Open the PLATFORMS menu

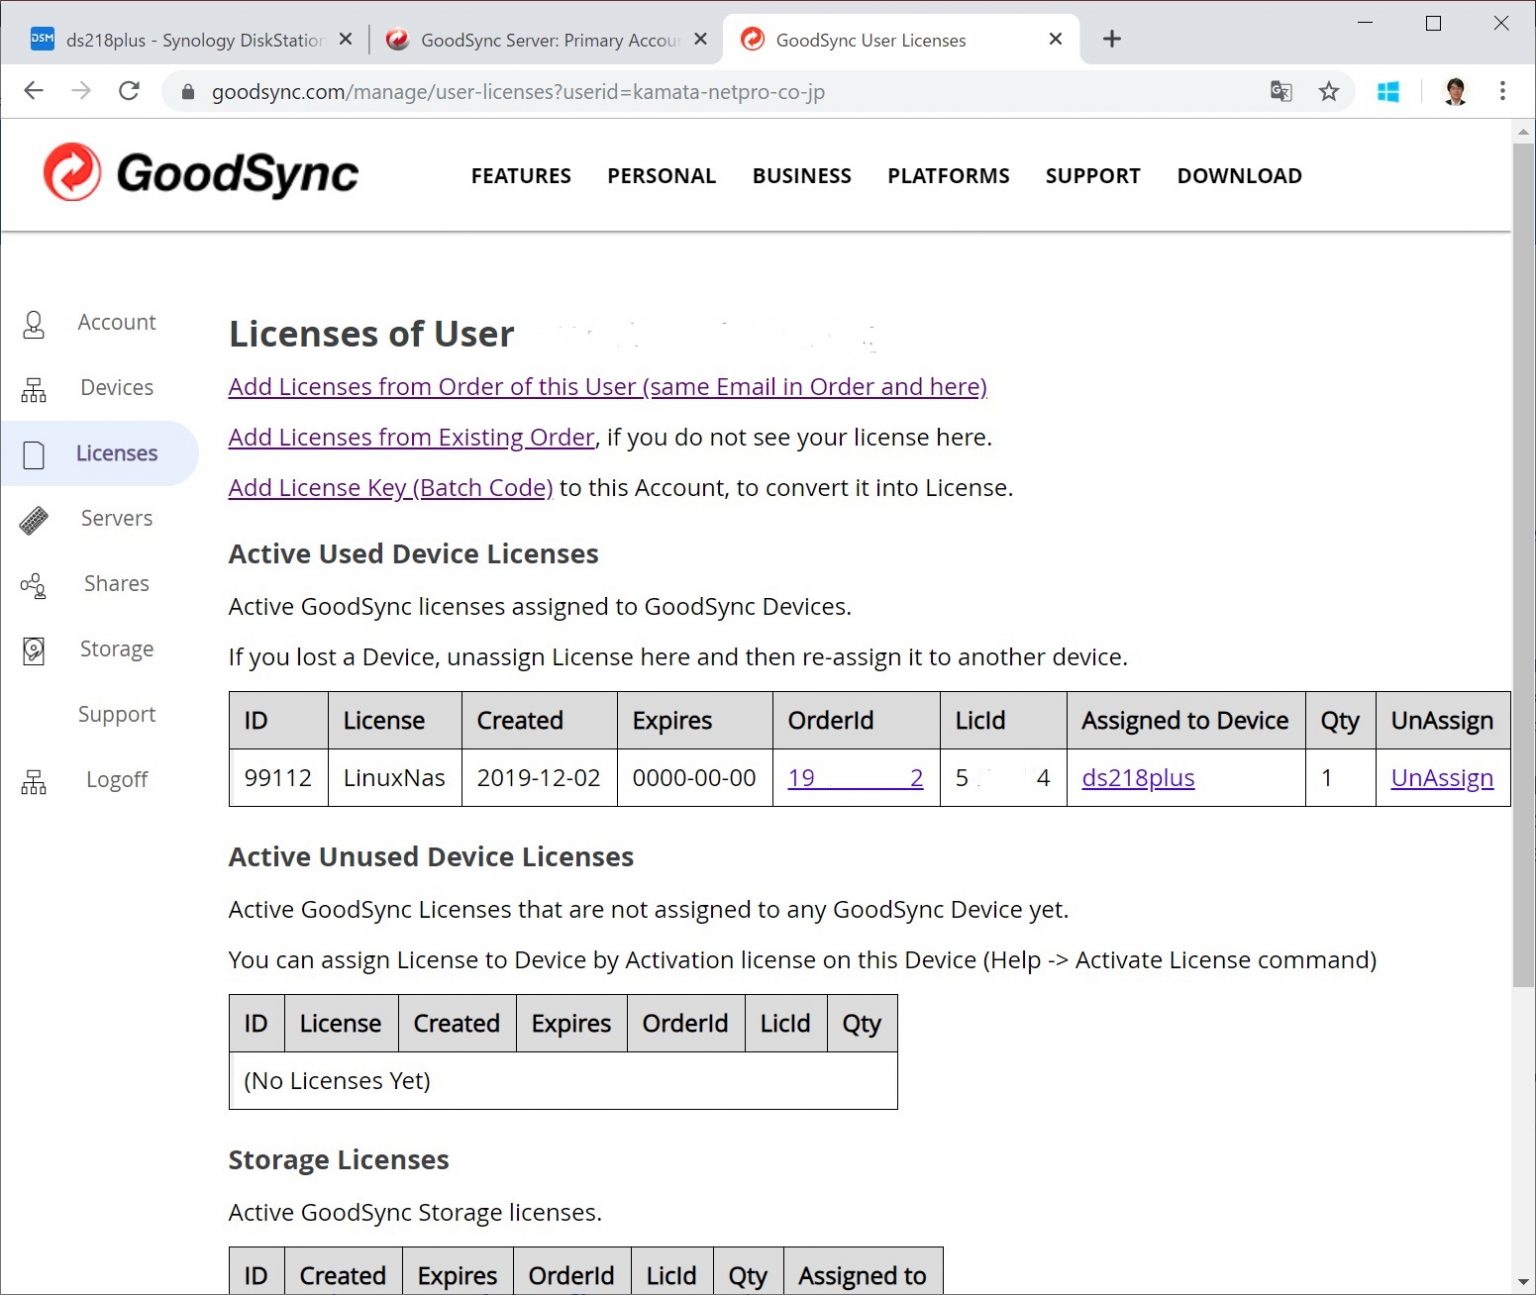[948, 176]
